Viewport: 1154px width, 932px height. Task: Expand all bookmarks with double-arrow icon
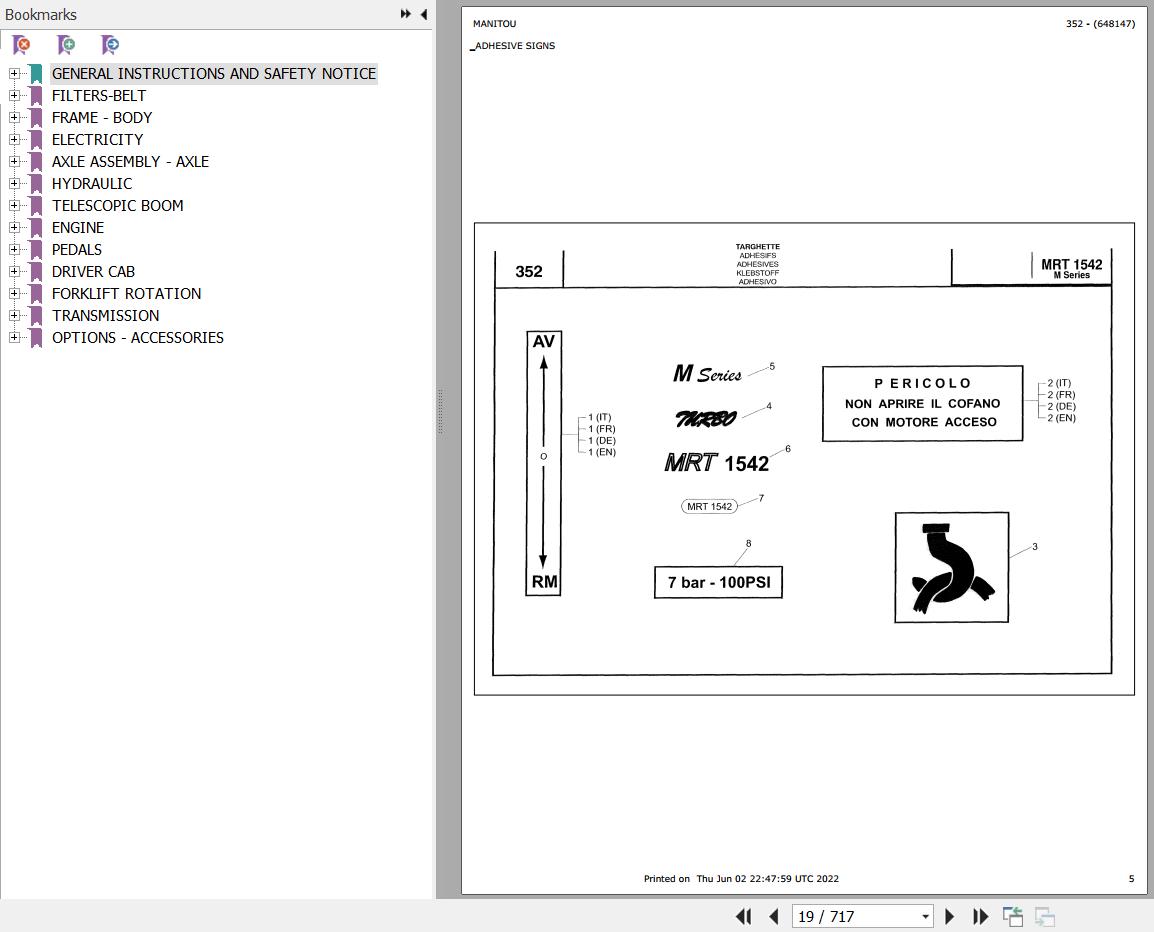[406, 14]
